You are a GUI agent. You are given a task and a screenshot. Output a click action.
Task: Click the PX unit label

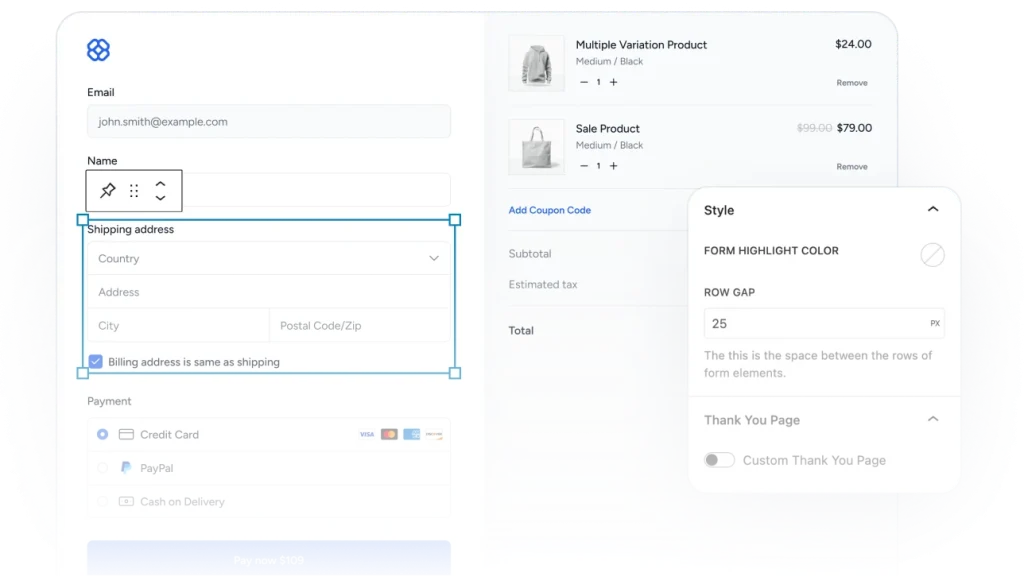(x=935, y=323)
